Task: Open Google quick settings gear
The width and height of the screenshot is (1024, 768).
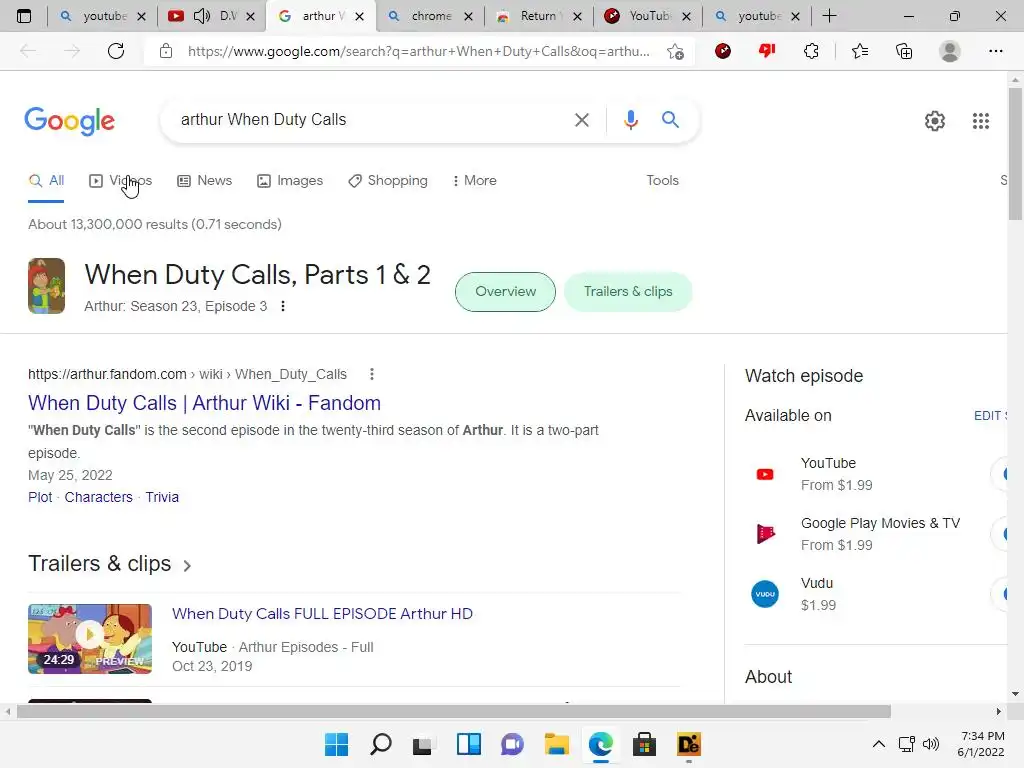Action: (935, 121)
